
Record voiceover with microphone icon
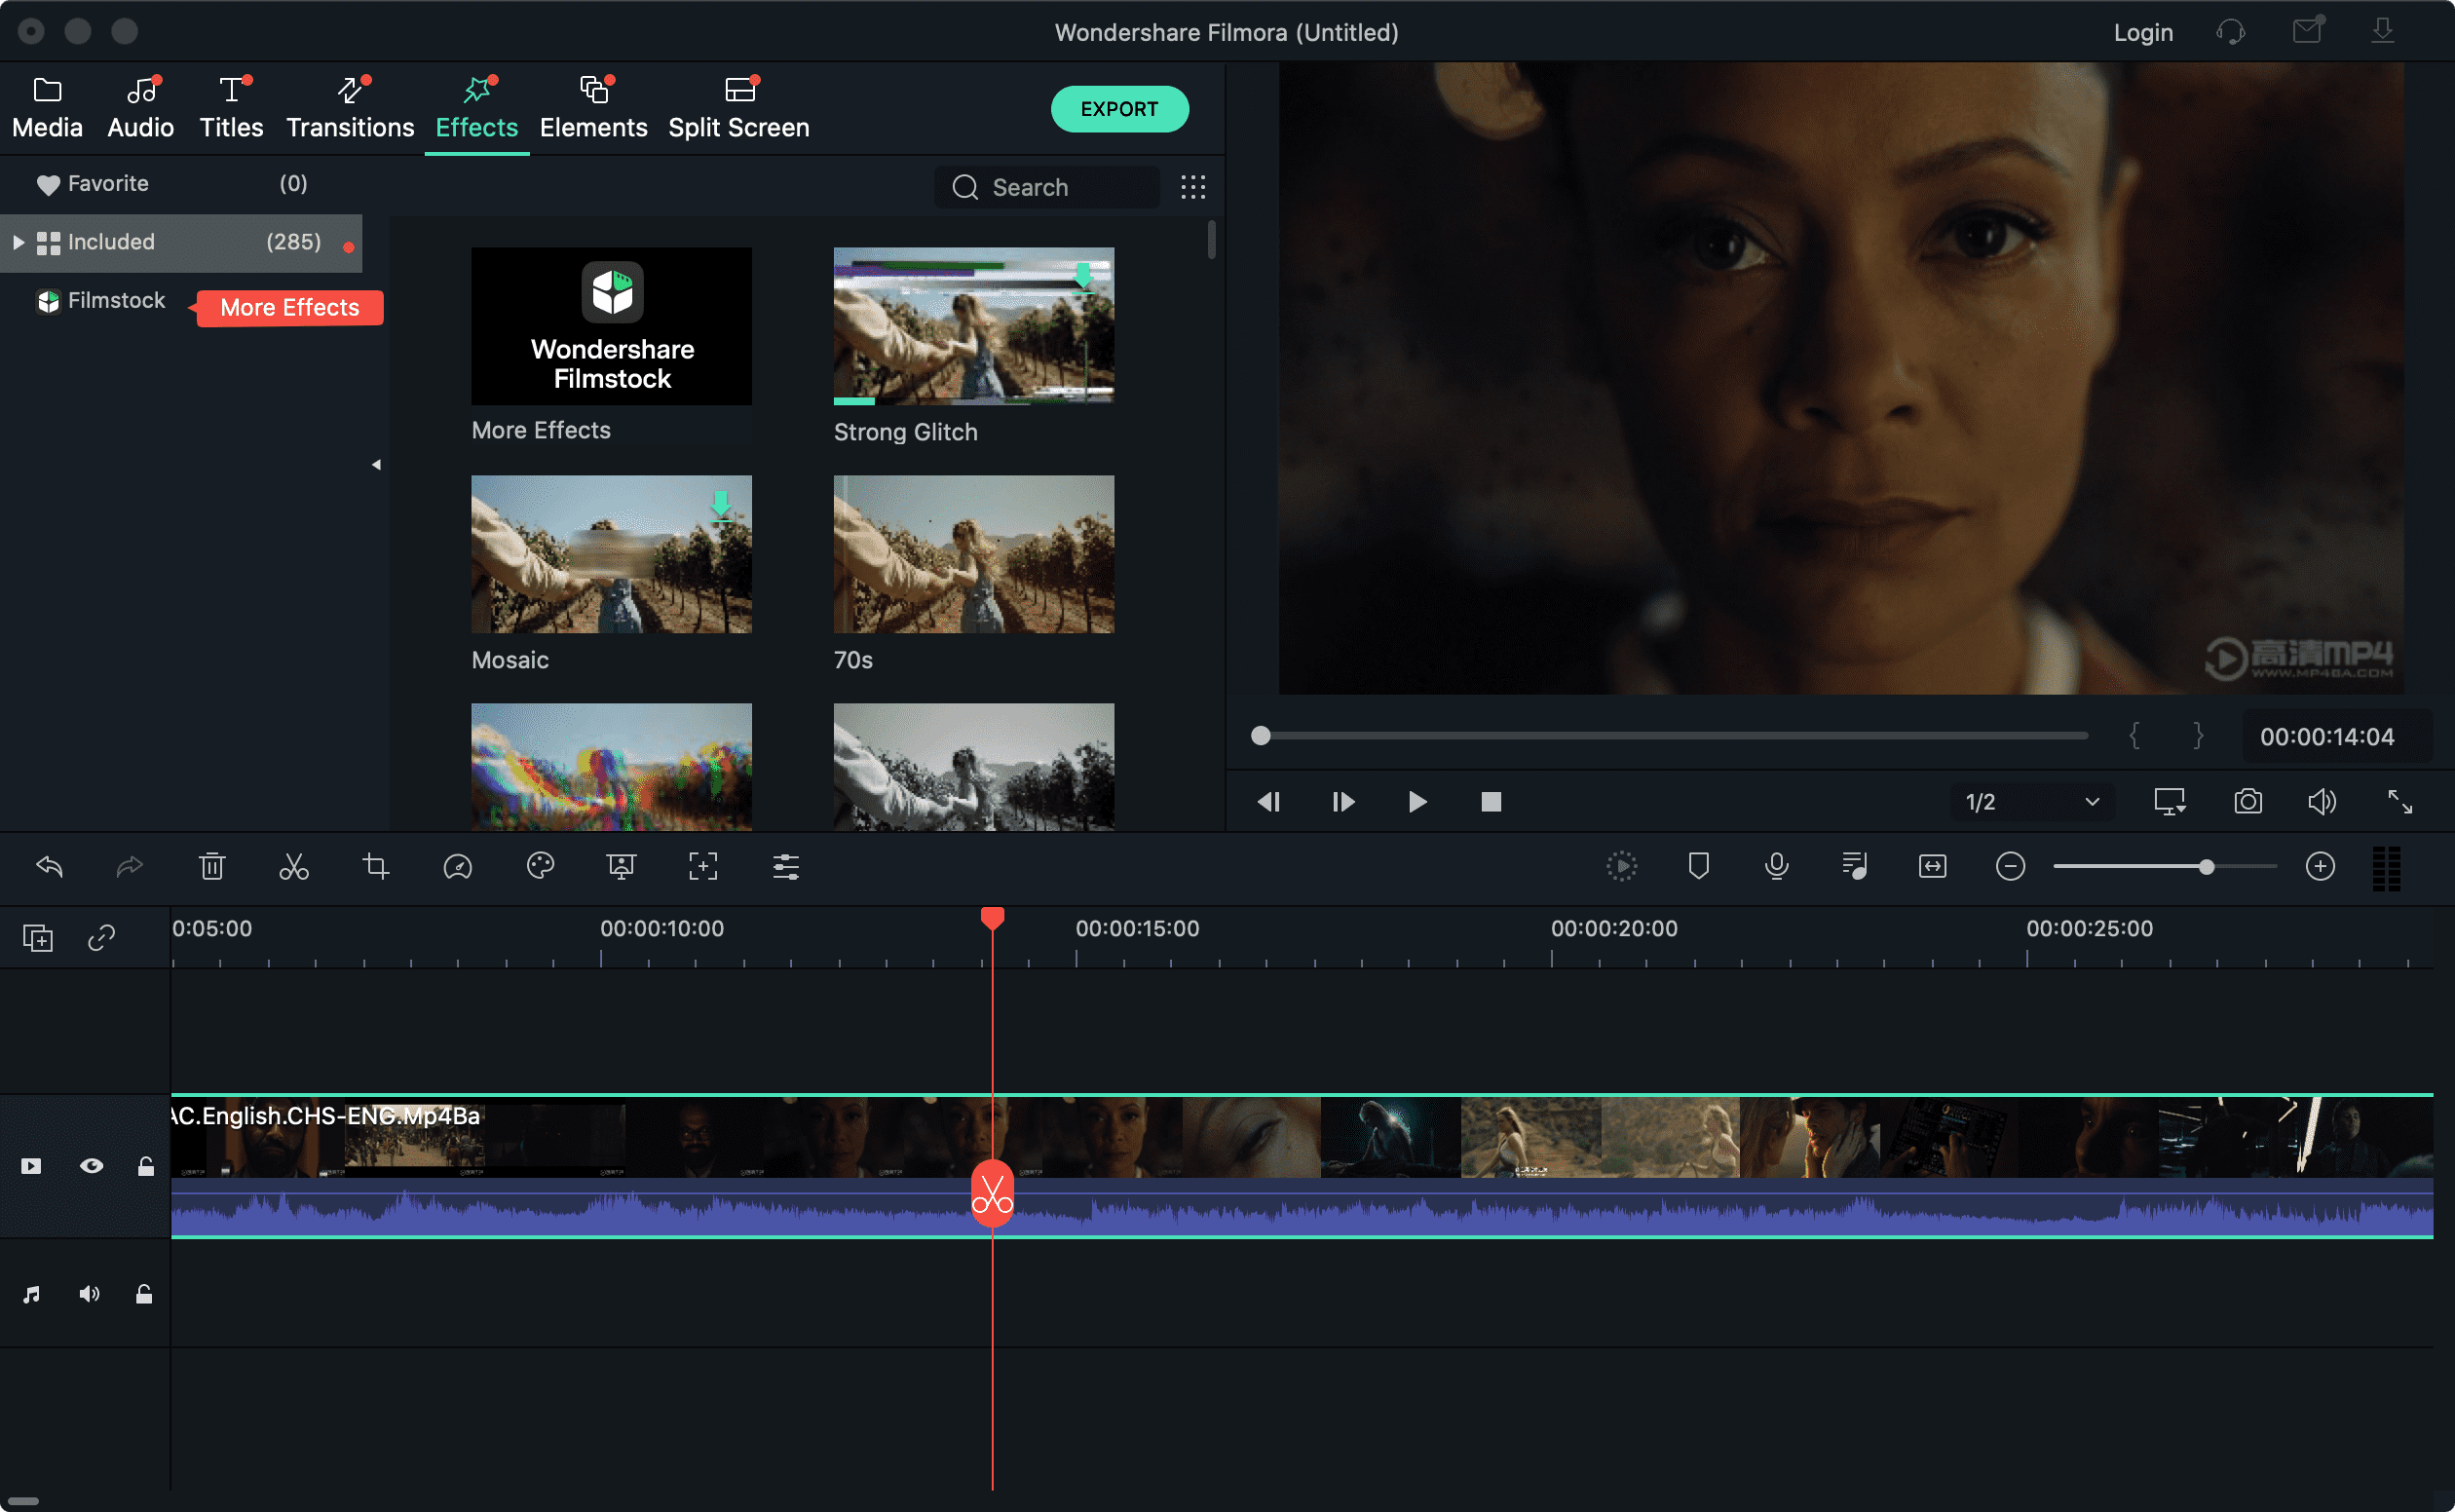click(1777, 866)
